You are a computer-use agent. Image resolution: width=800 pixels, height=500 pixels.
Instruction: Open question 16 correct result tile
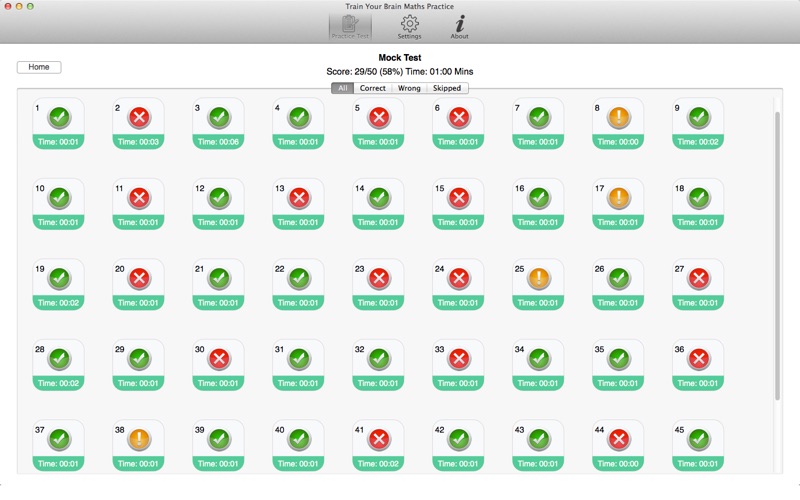[538, 204]
